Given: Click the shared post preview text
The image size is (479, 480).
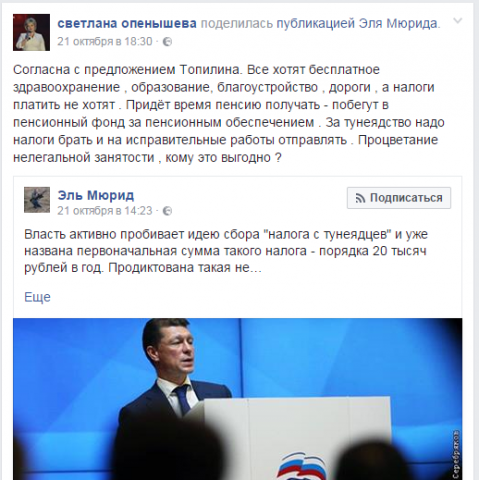Looking at the screenshot, I should point(226,251).
